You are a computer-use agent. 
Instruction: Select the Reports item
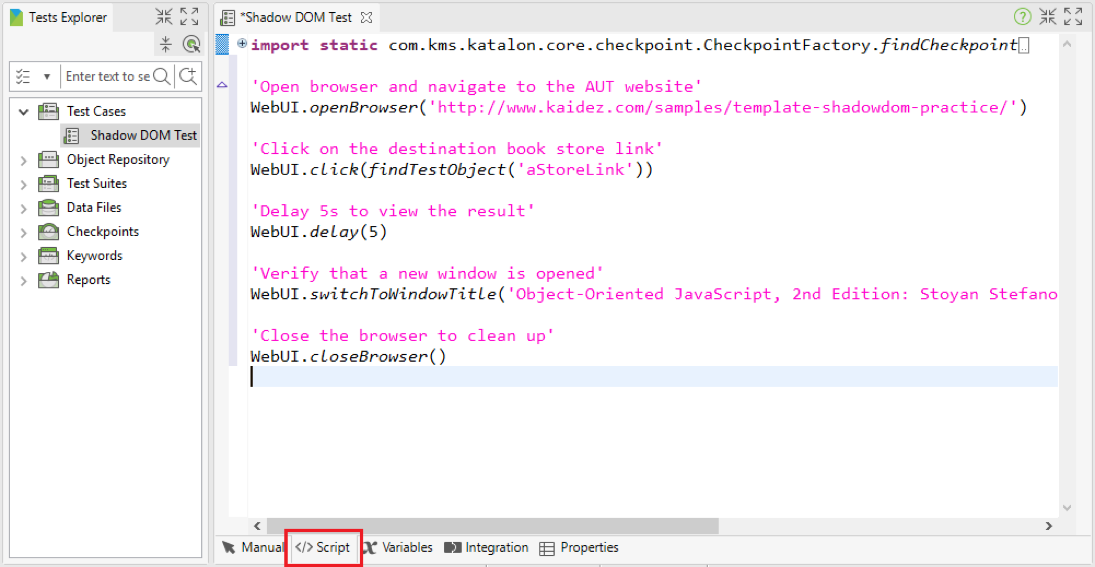(x=89, y=279)
